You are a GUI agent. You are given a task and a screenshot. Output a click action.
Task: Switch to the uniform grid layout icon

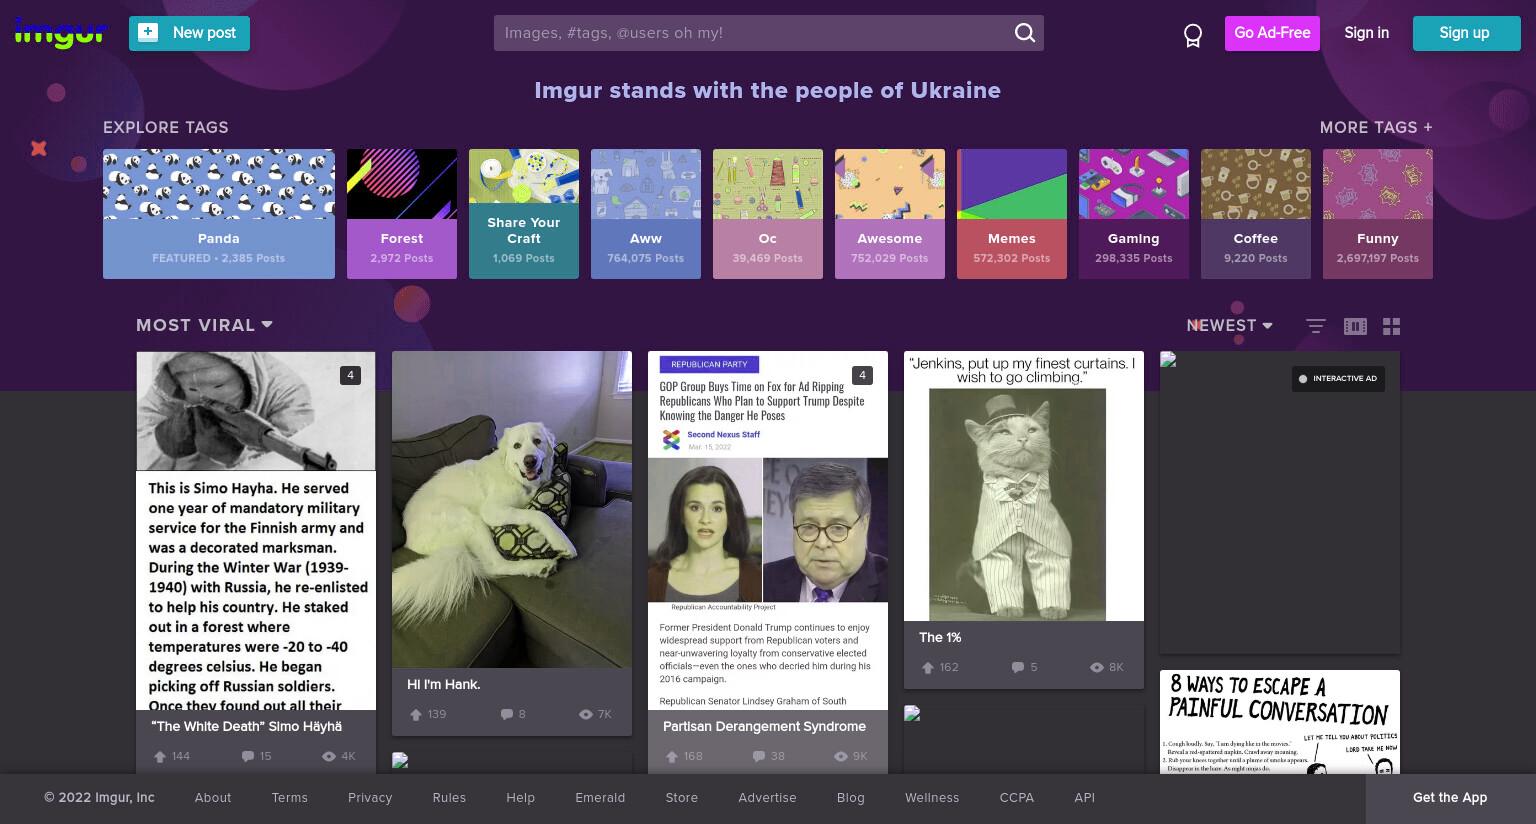coord(1391,326)
